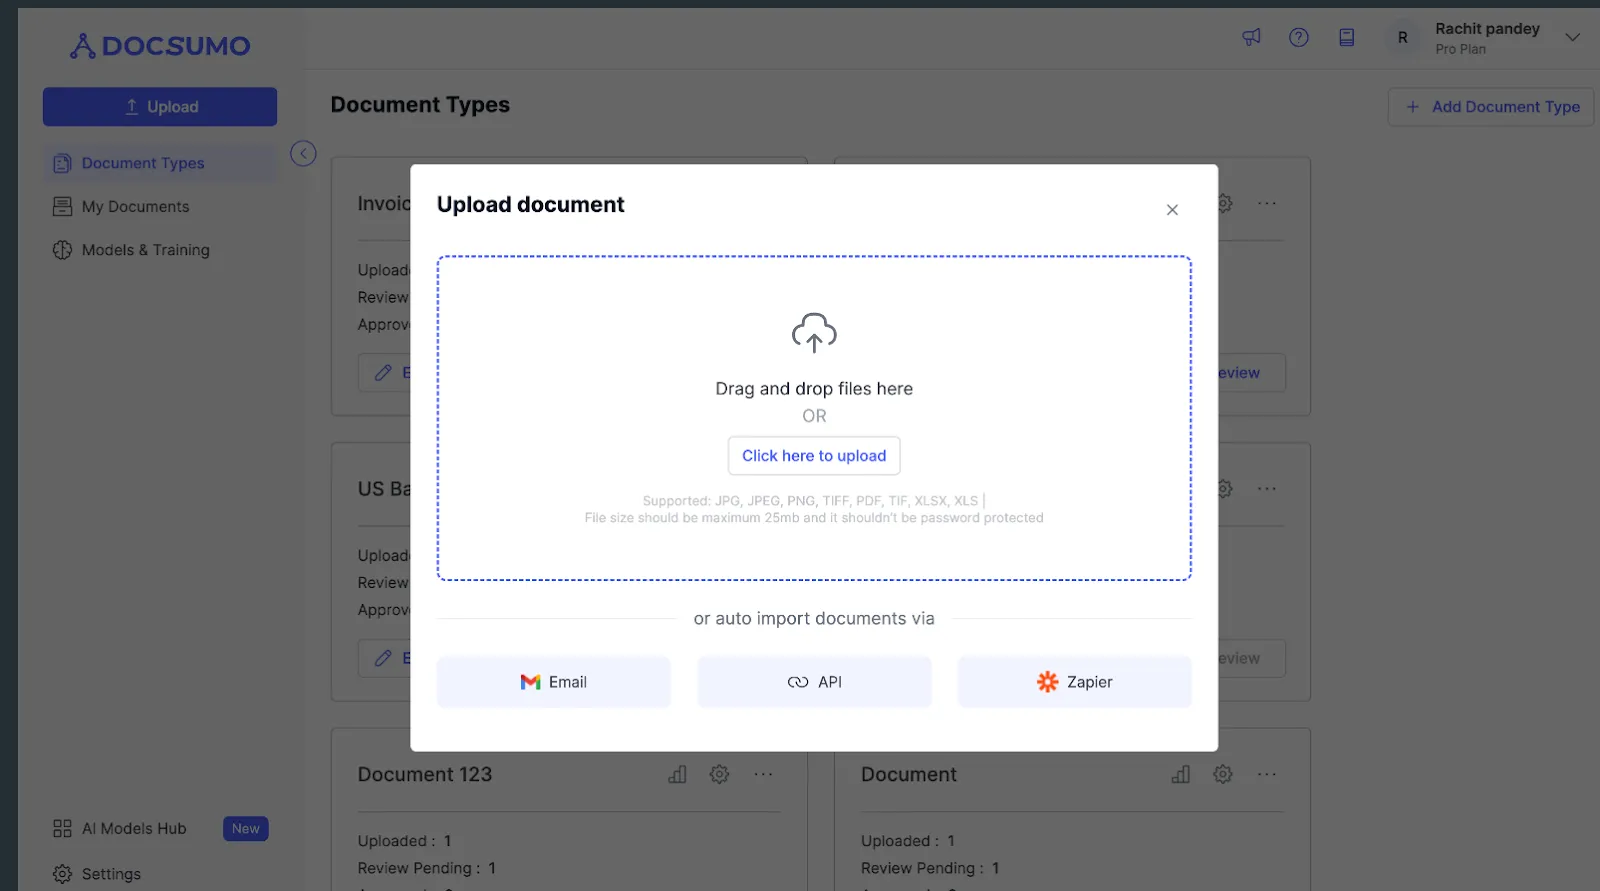The width and height of the screenshot is (1600, 891).
Task: Click the Settings gear icon in sidebar
Action: [x=62, y=874]
